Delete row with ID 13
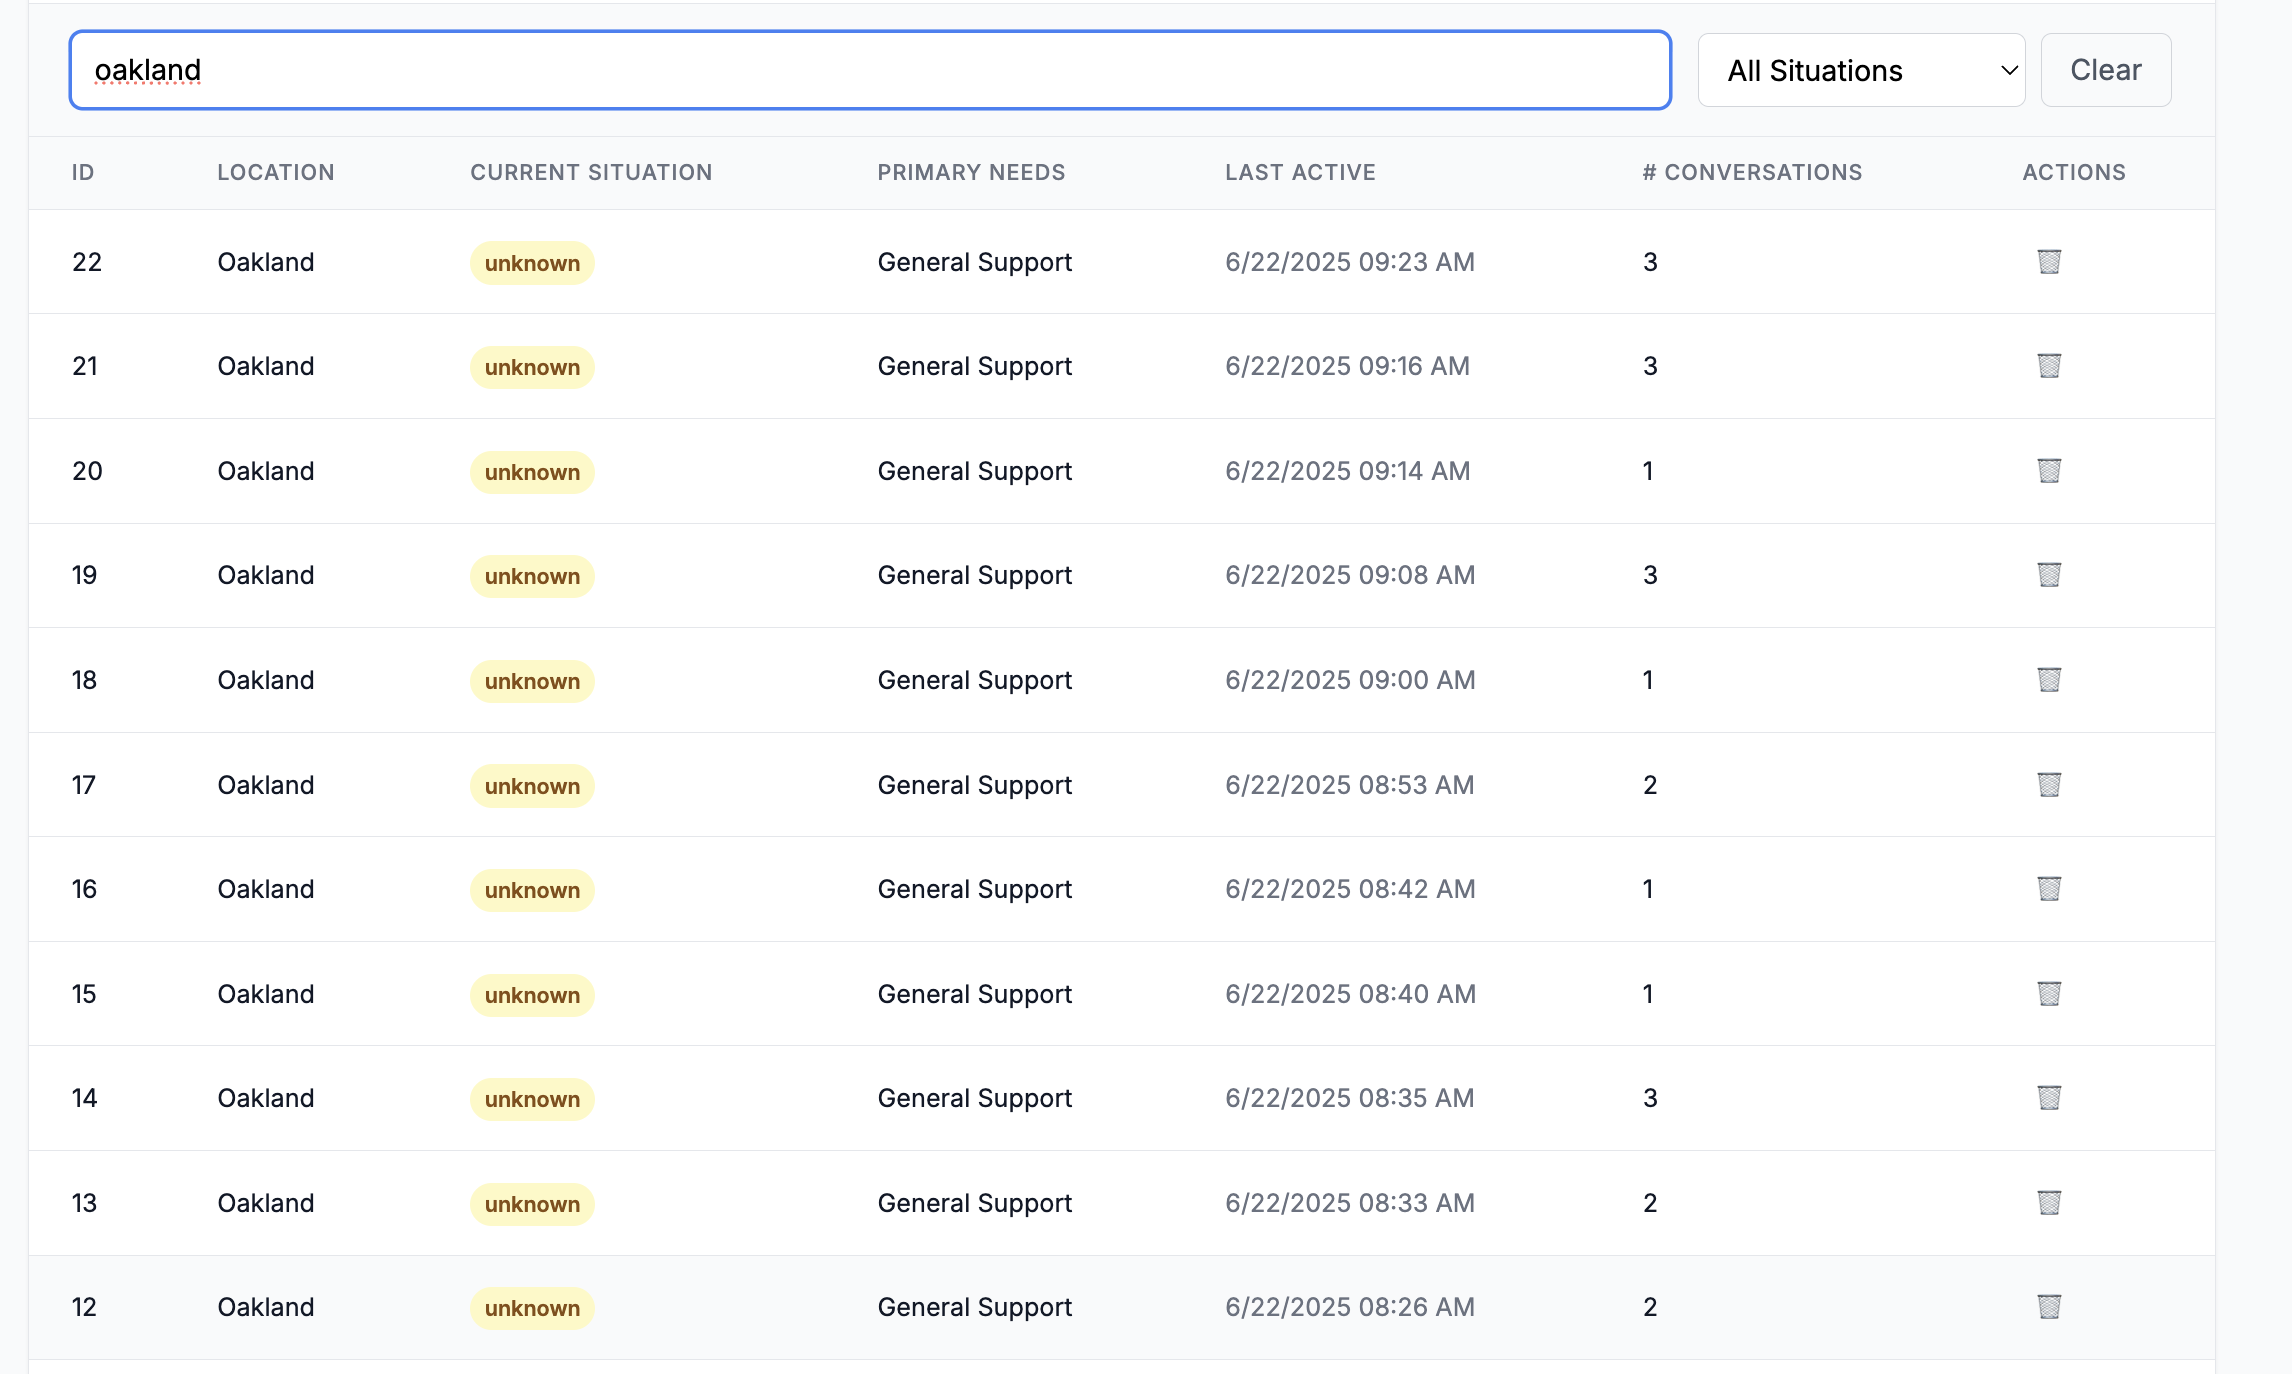 [x=2049, y=1203]
